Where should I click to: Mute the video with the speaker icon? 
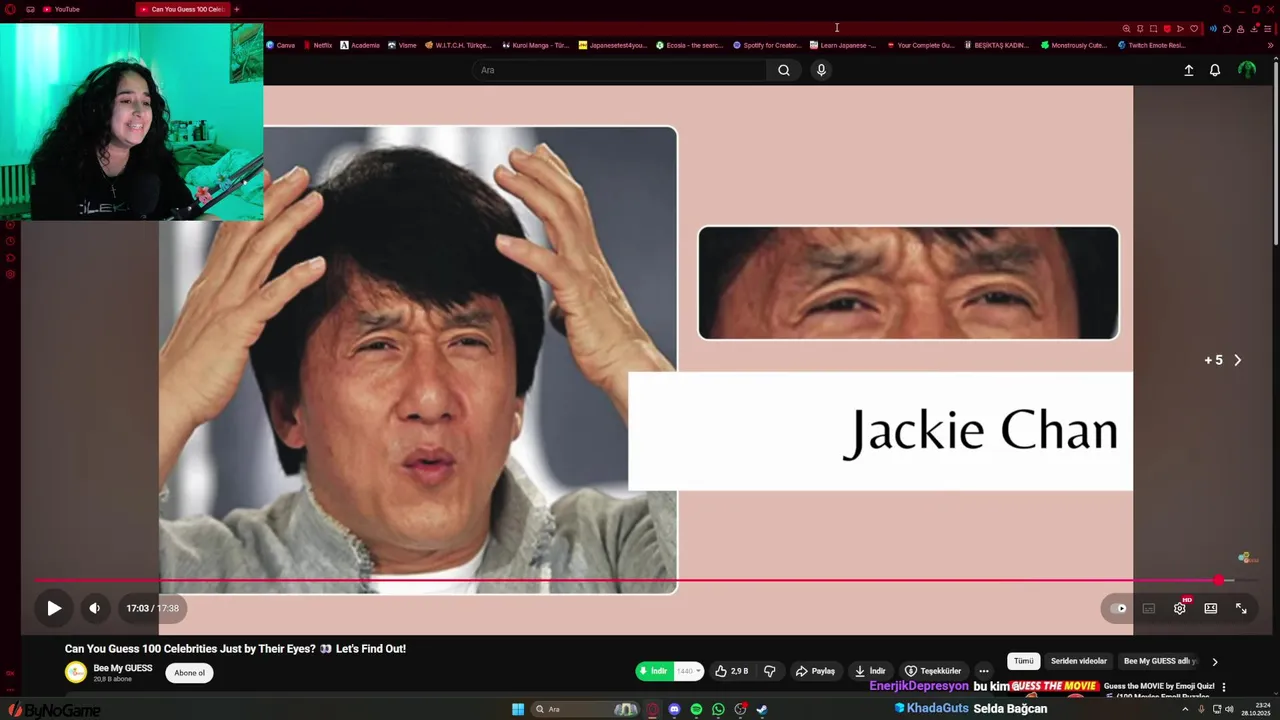click(94, 608)
